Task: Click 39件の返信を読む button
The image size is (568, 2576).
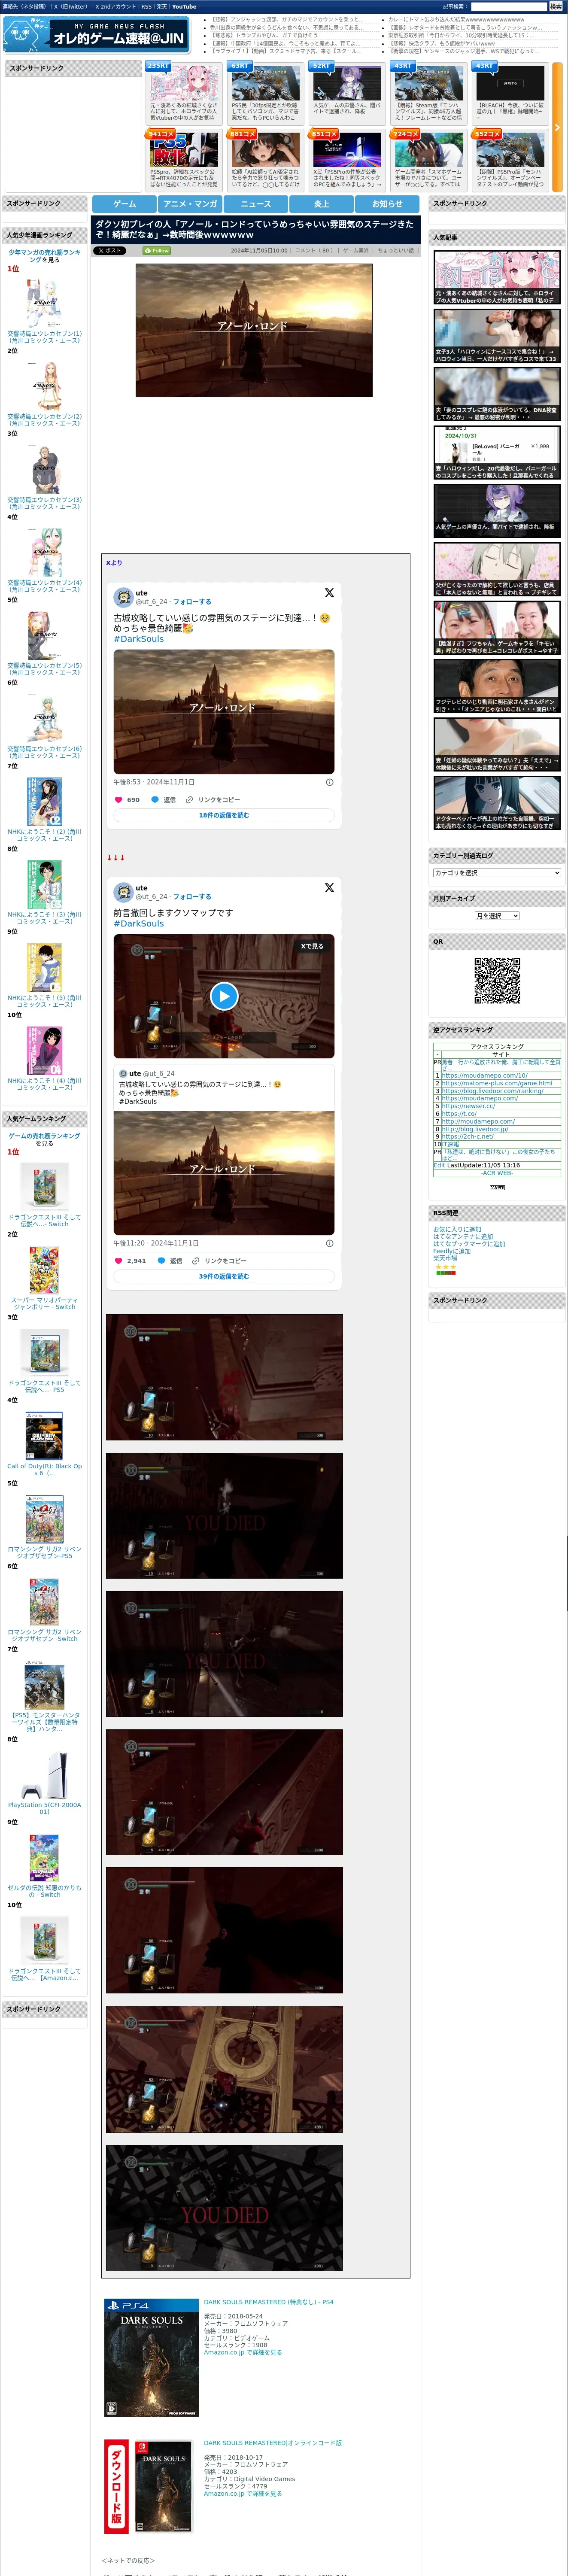Action: [x=224, y=1276]
